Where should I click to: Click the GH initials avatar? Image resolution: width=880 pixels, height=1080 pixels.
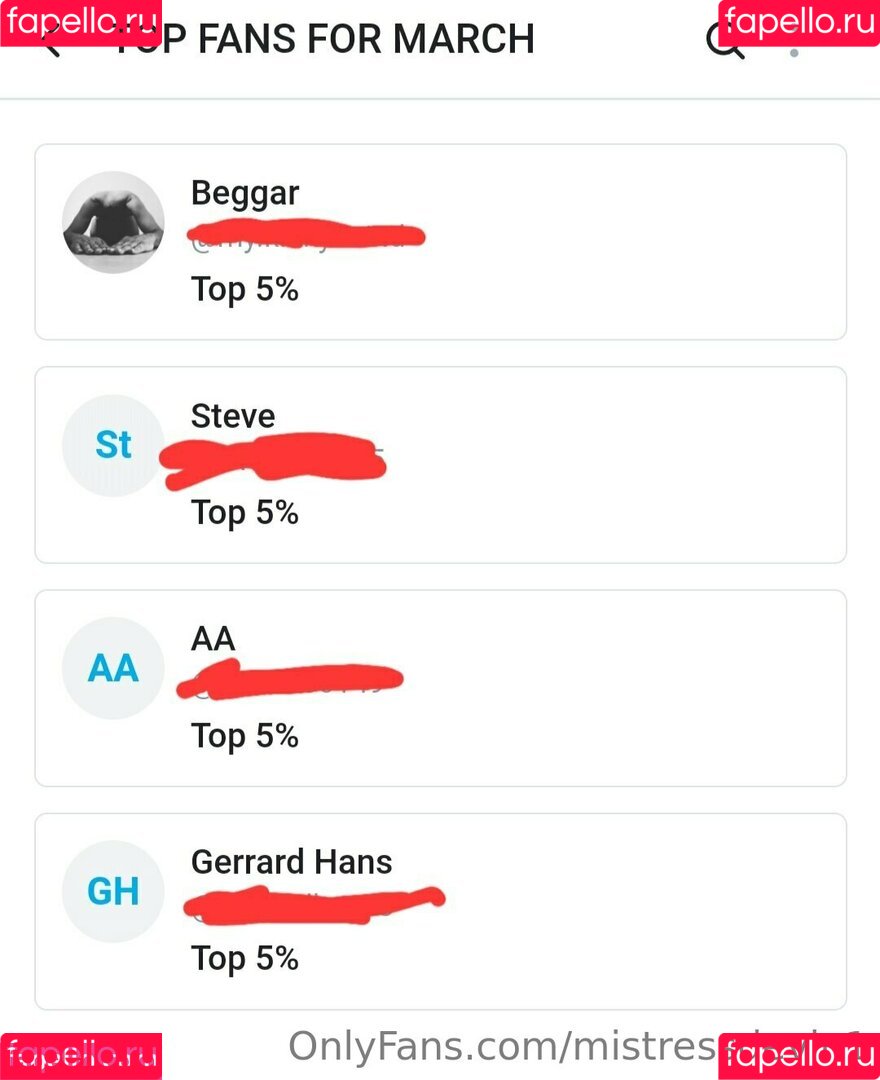coord(113,891)
